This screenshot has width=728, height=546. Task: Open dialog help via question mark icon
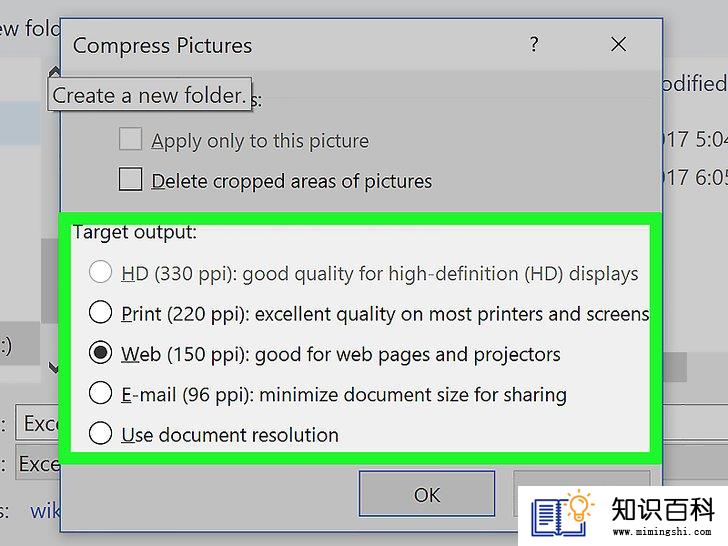click(534, 45)
